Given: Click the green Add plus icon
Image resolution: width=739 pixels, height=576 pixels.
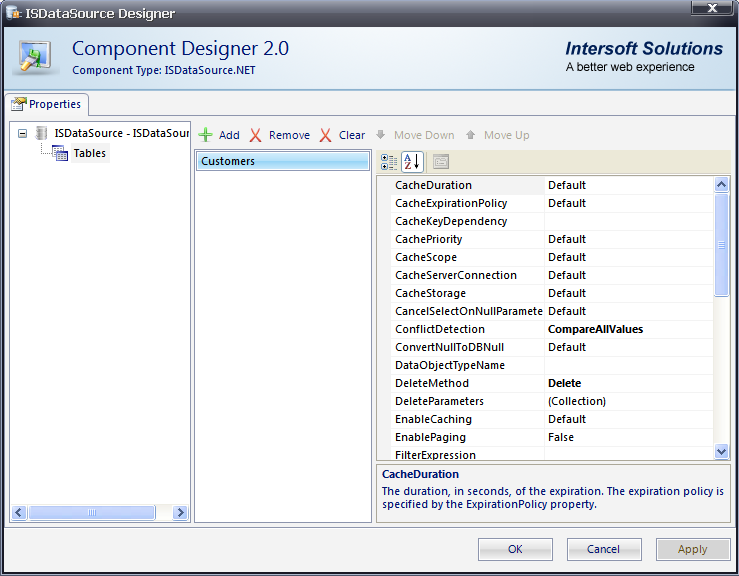Looking at the screenshot, I should point(206,135).
